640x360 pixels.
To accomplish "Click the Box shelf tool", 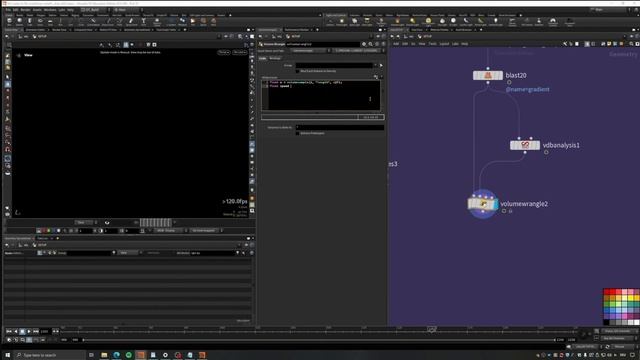I will coord(9,22).
